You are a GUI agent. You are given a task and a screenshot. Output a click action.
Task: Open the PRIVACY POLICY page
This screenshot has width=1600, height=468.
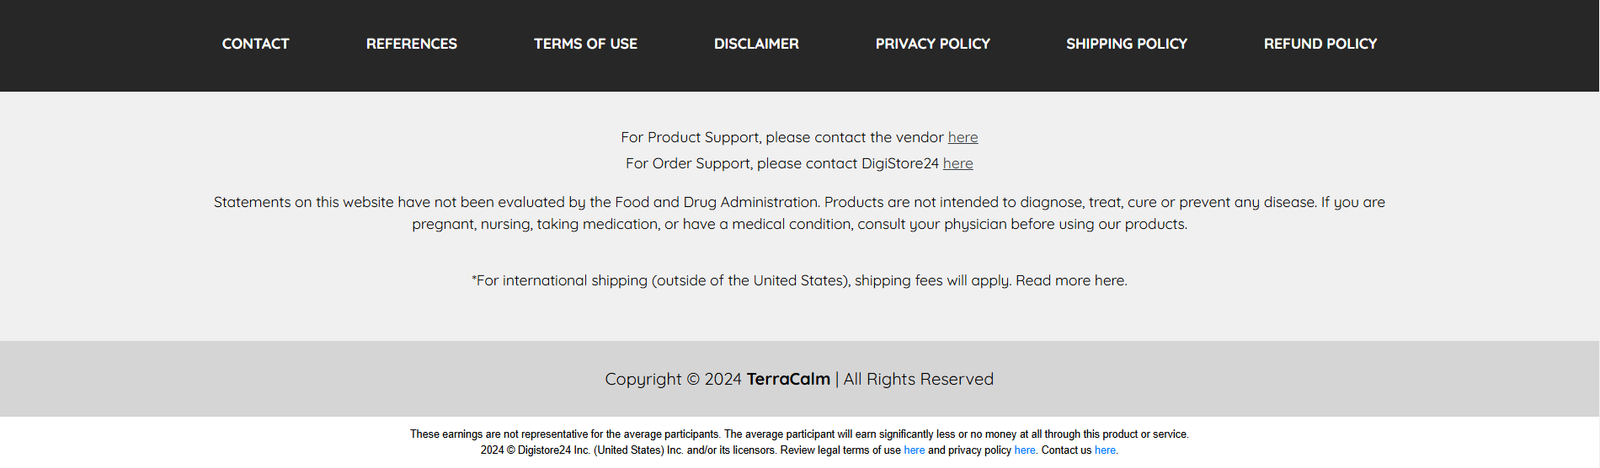pyautogui.click(x=932, y=44)
